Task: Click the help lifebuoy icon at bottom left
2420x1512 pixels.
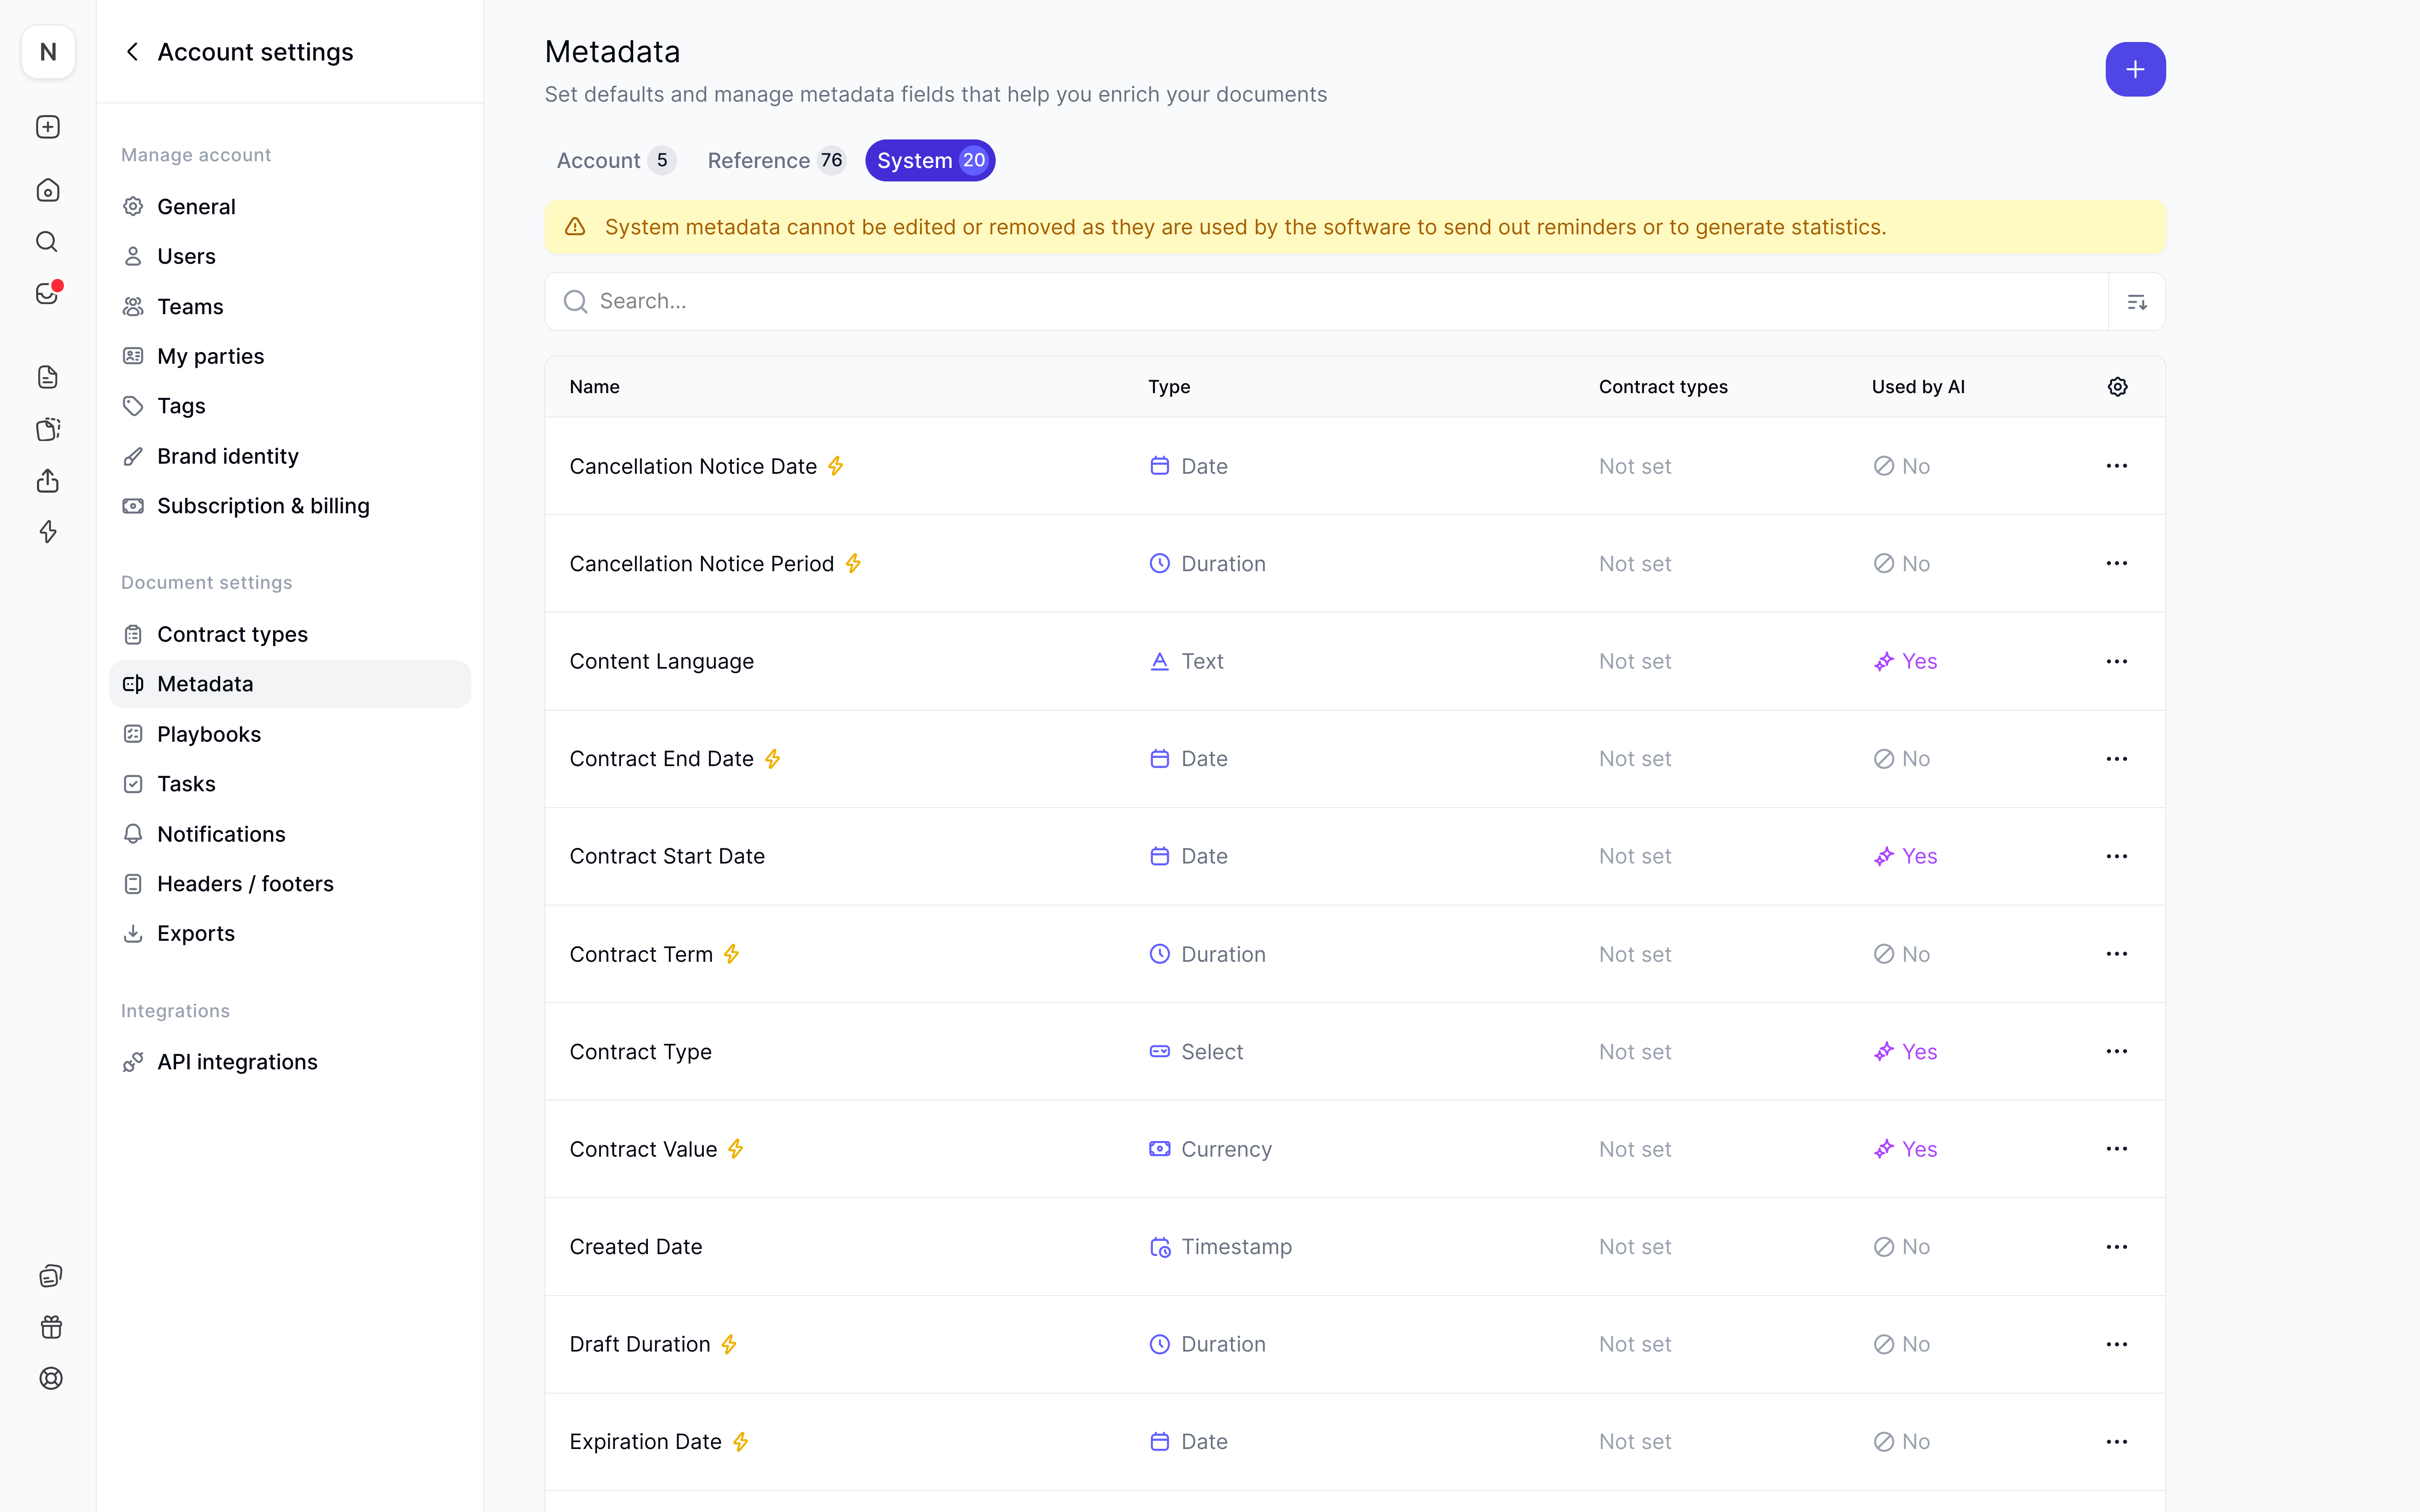Action: click(51, 1378)
